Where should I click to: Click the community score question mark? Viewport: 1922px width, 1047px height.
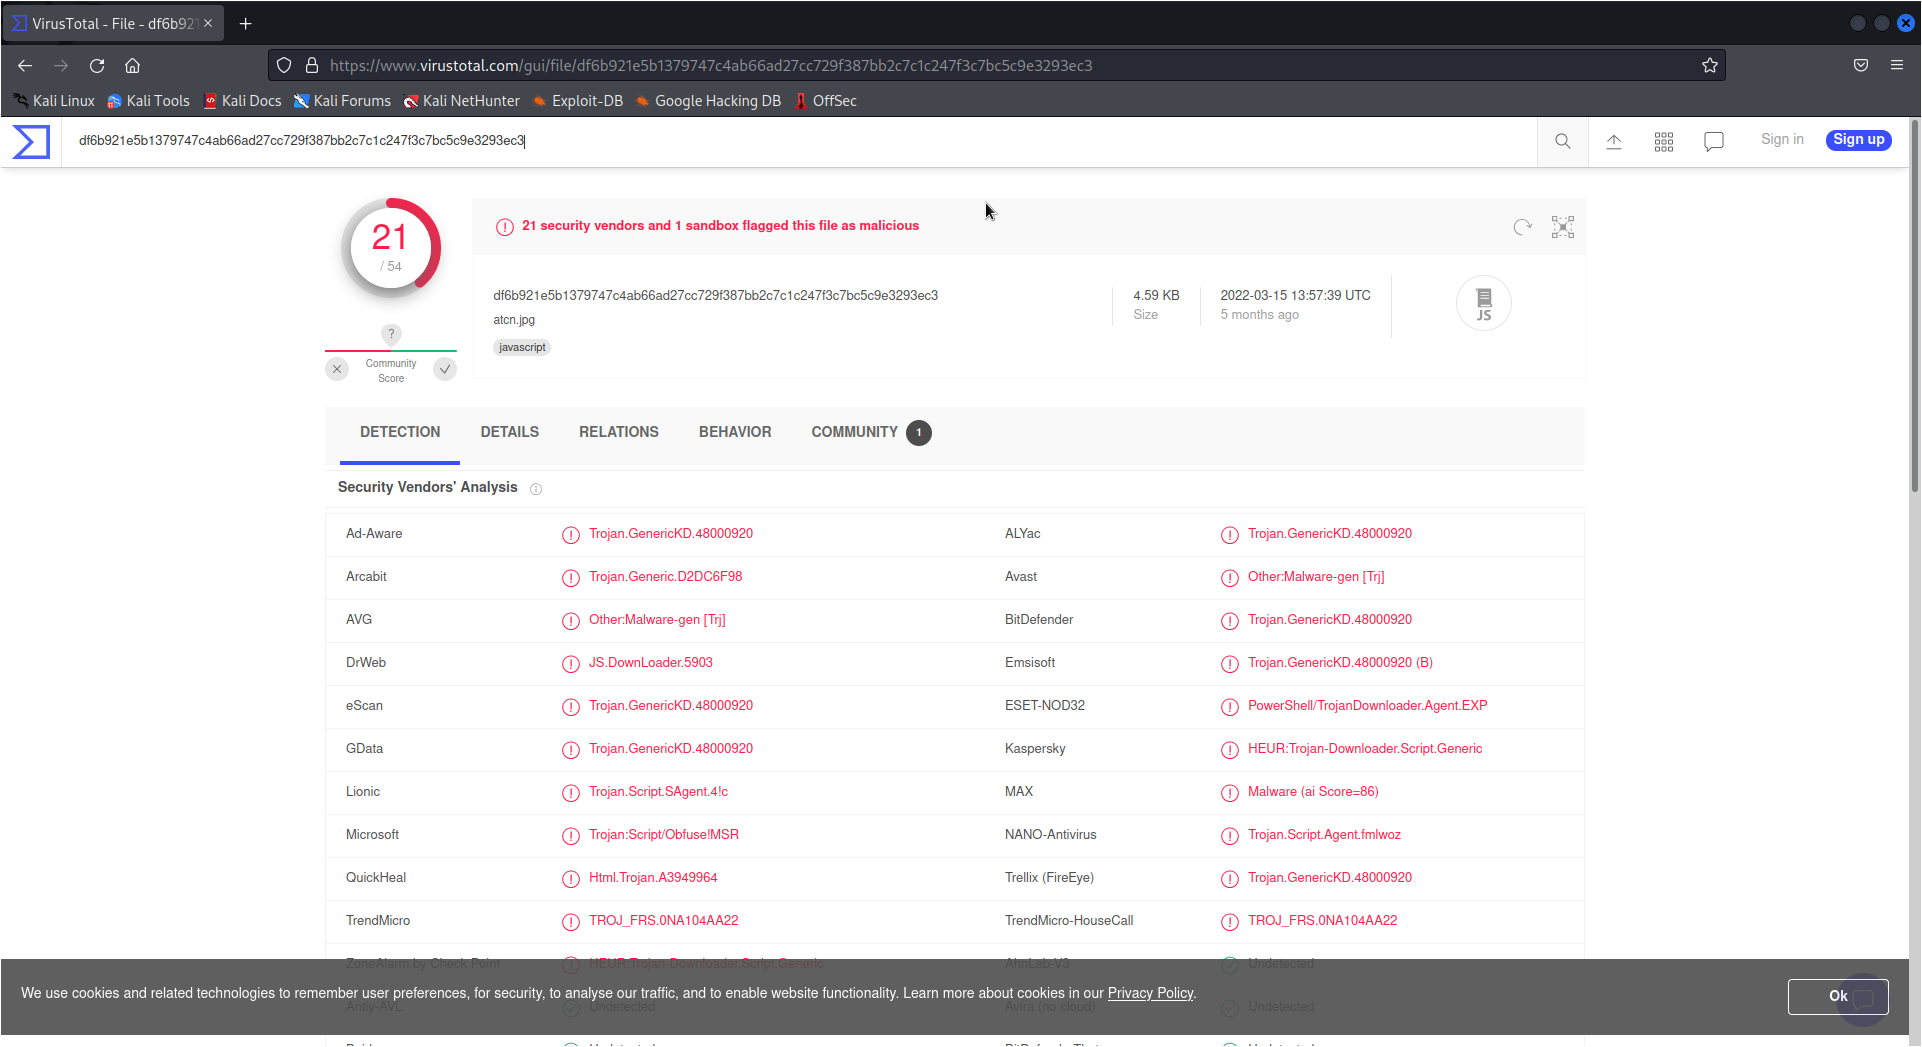pyautogui.click(x=391, y=334)
